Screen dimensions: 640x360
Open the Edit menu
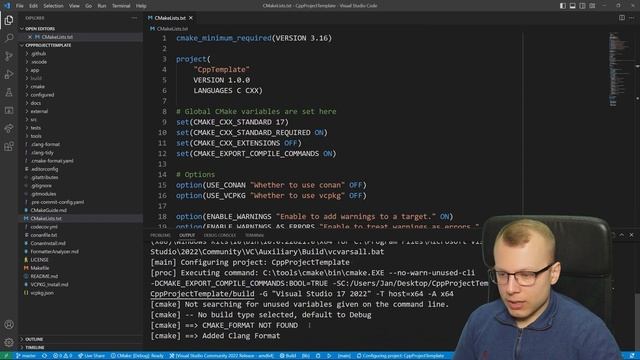[33, 6]
